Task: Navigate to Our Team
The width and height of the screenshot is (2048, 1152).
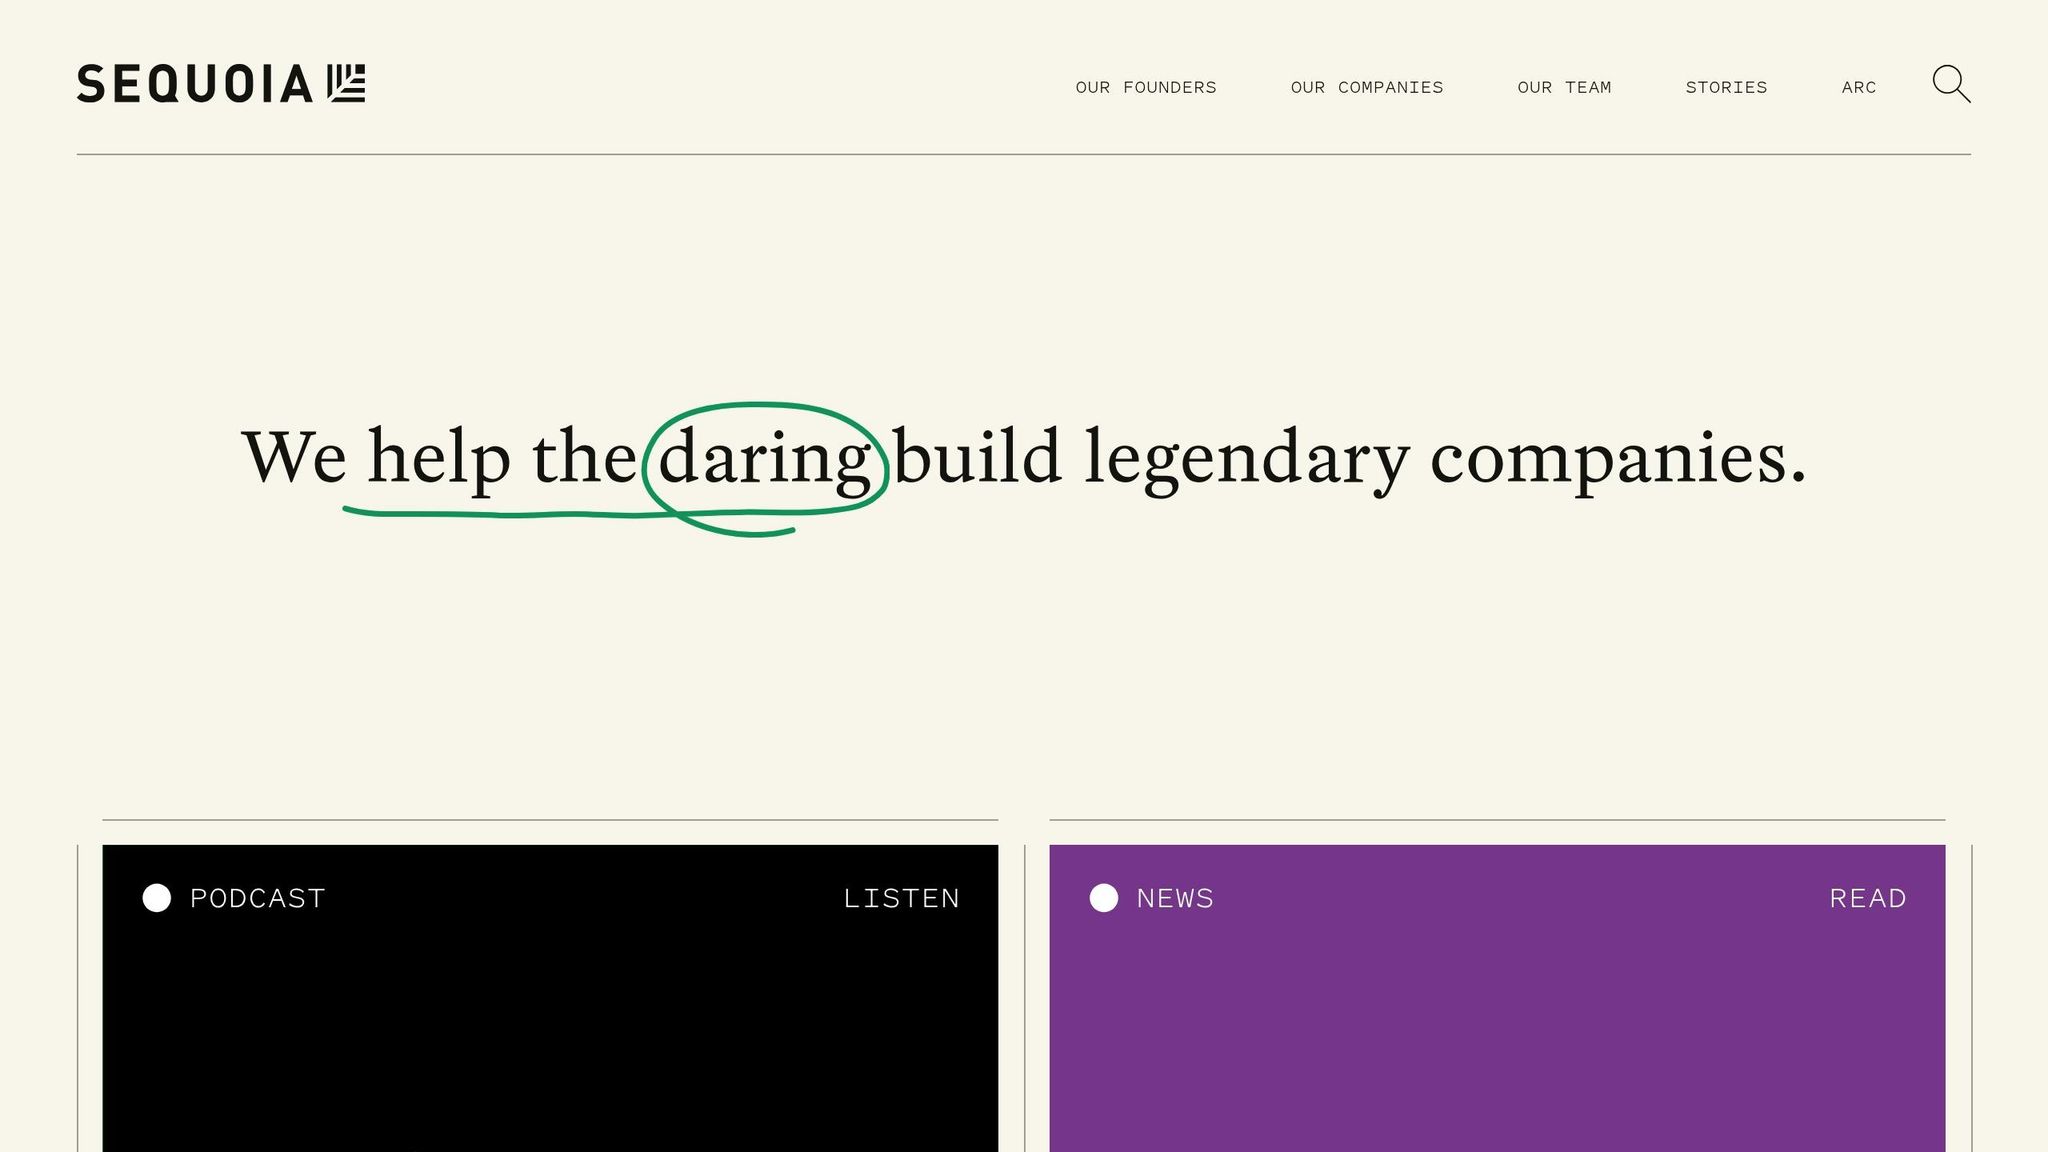Action: 1564,88
